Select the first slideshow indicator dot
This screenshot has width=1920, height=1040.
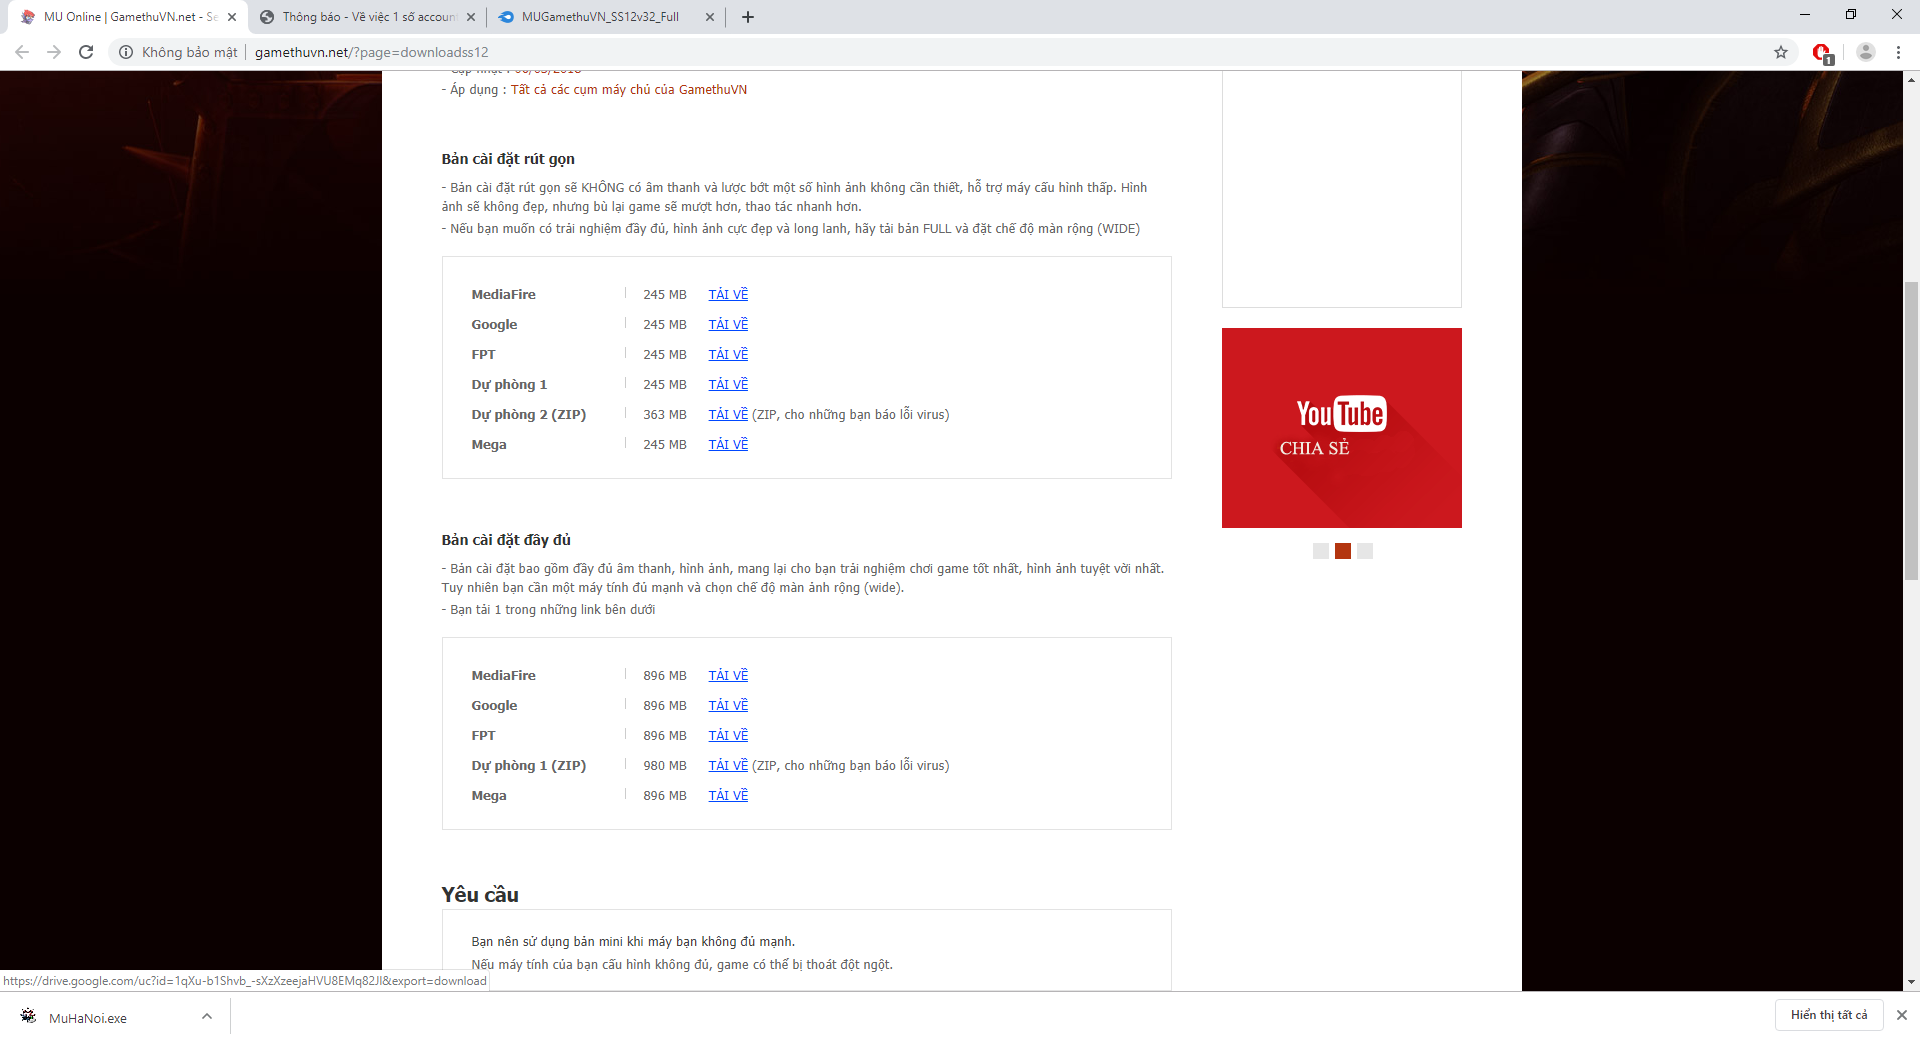[x=1321, y=551]
